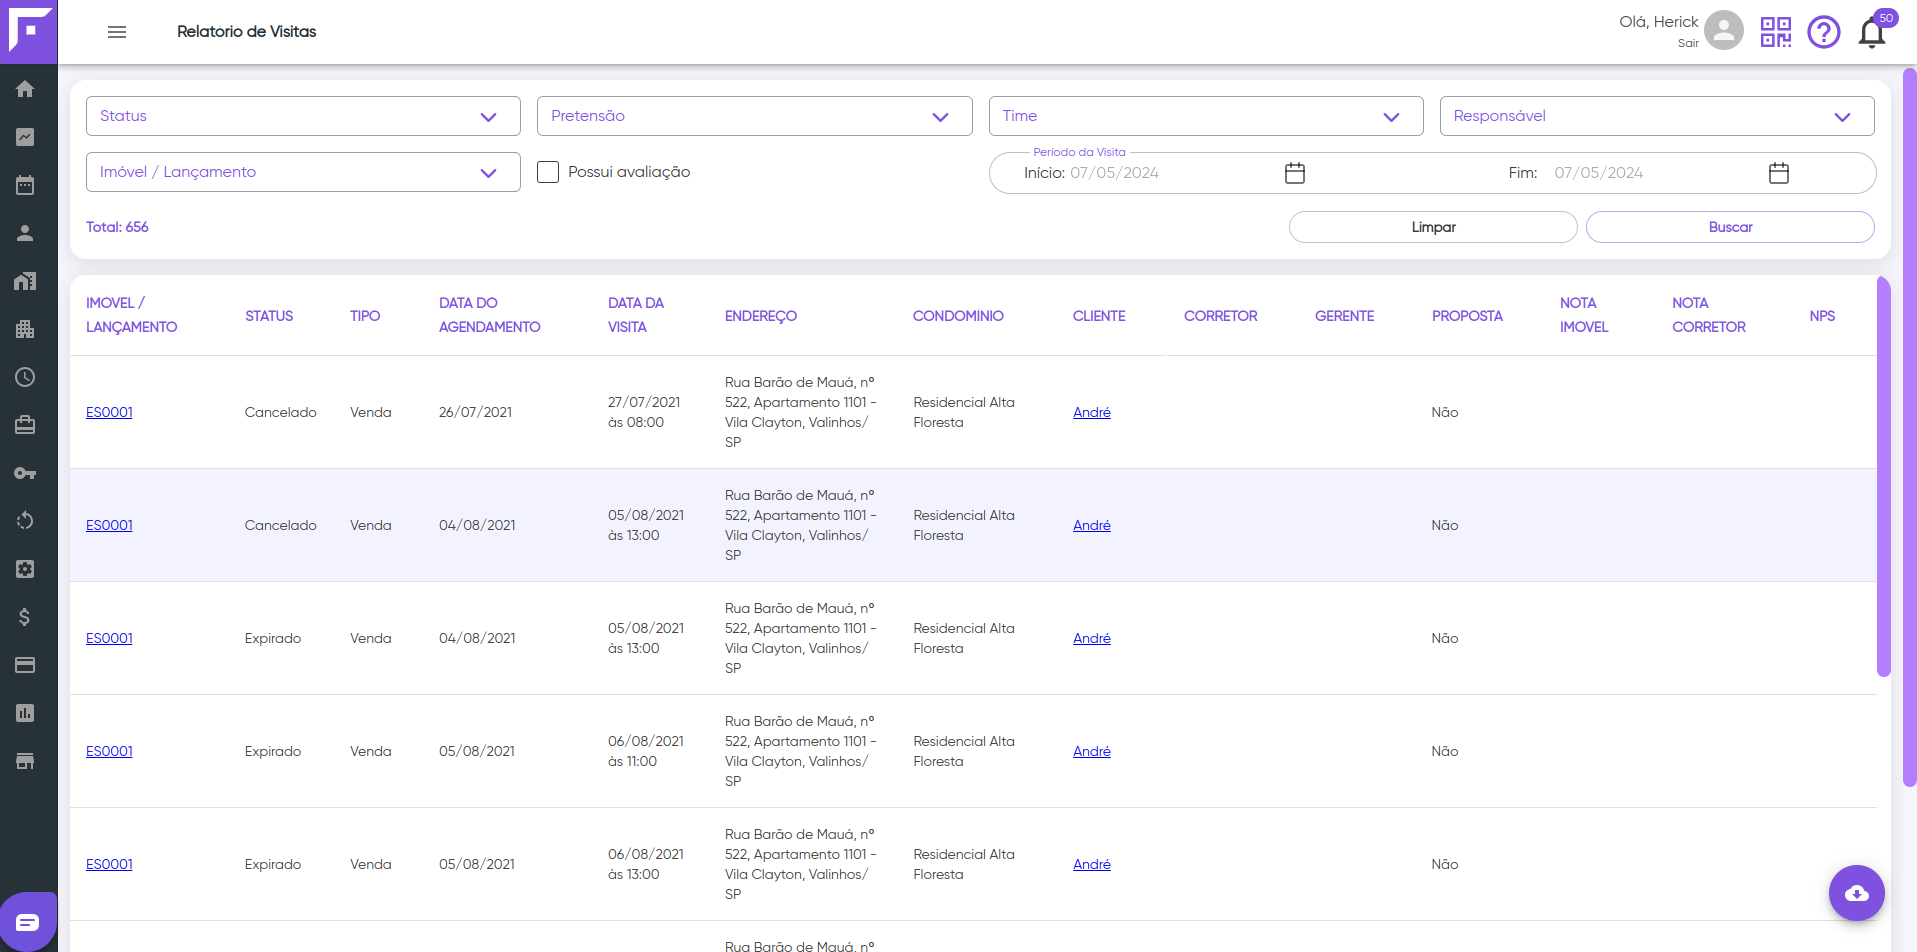Click the table's vertical scrollbar thumb
Image resolution: width=1917 pixels, height=952 pixels.
(x=1884, y=477)
